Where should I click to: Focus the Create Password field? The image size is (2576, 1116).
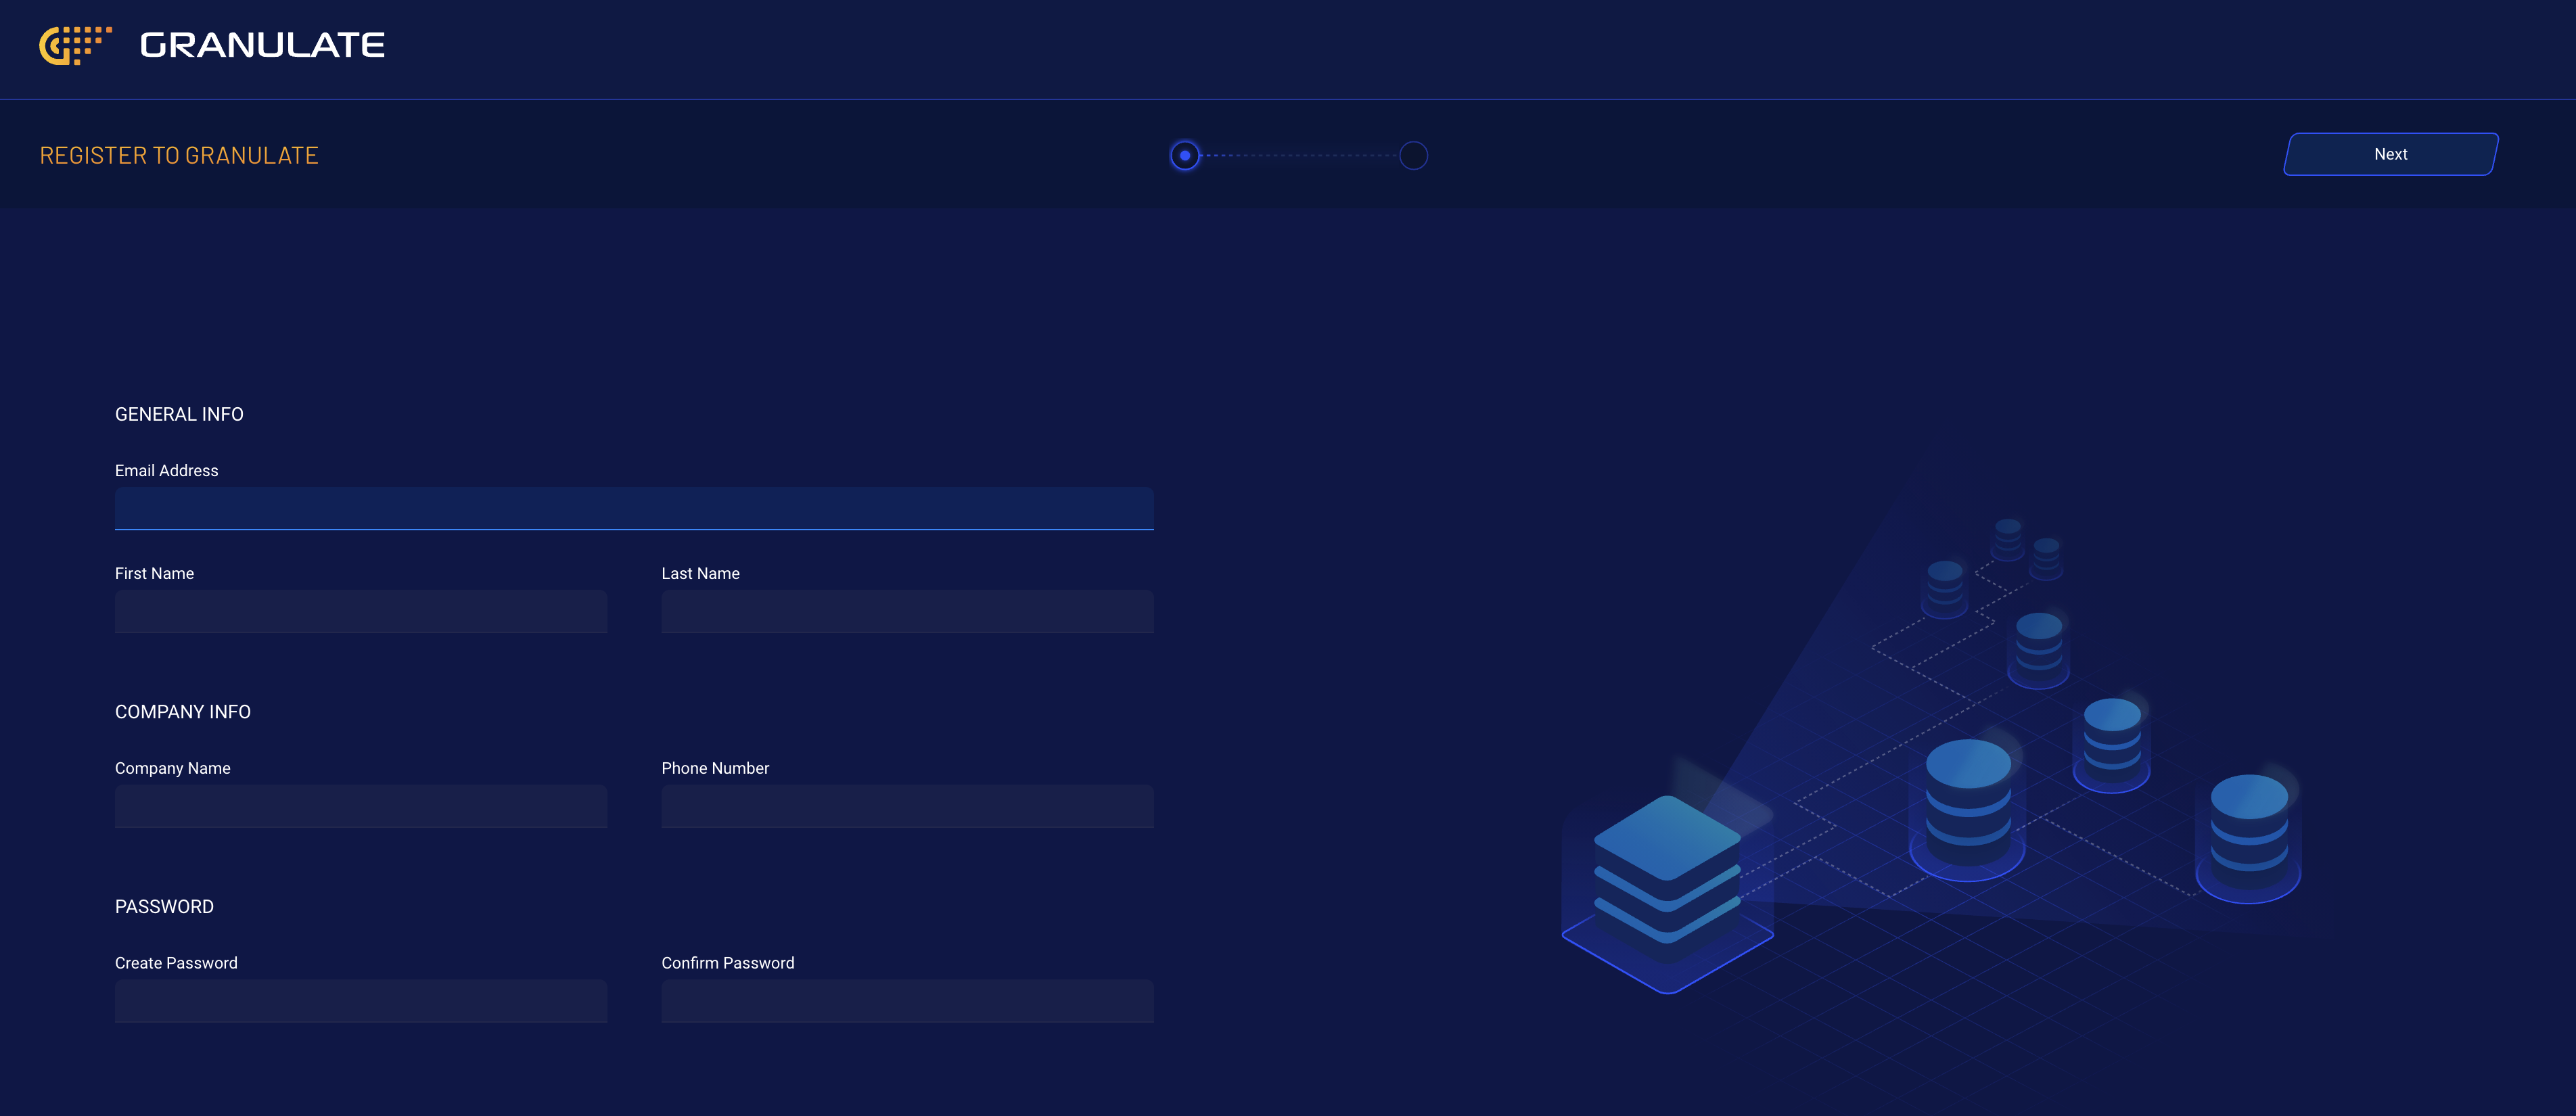pyautogui.click(x=361, y=1001)
